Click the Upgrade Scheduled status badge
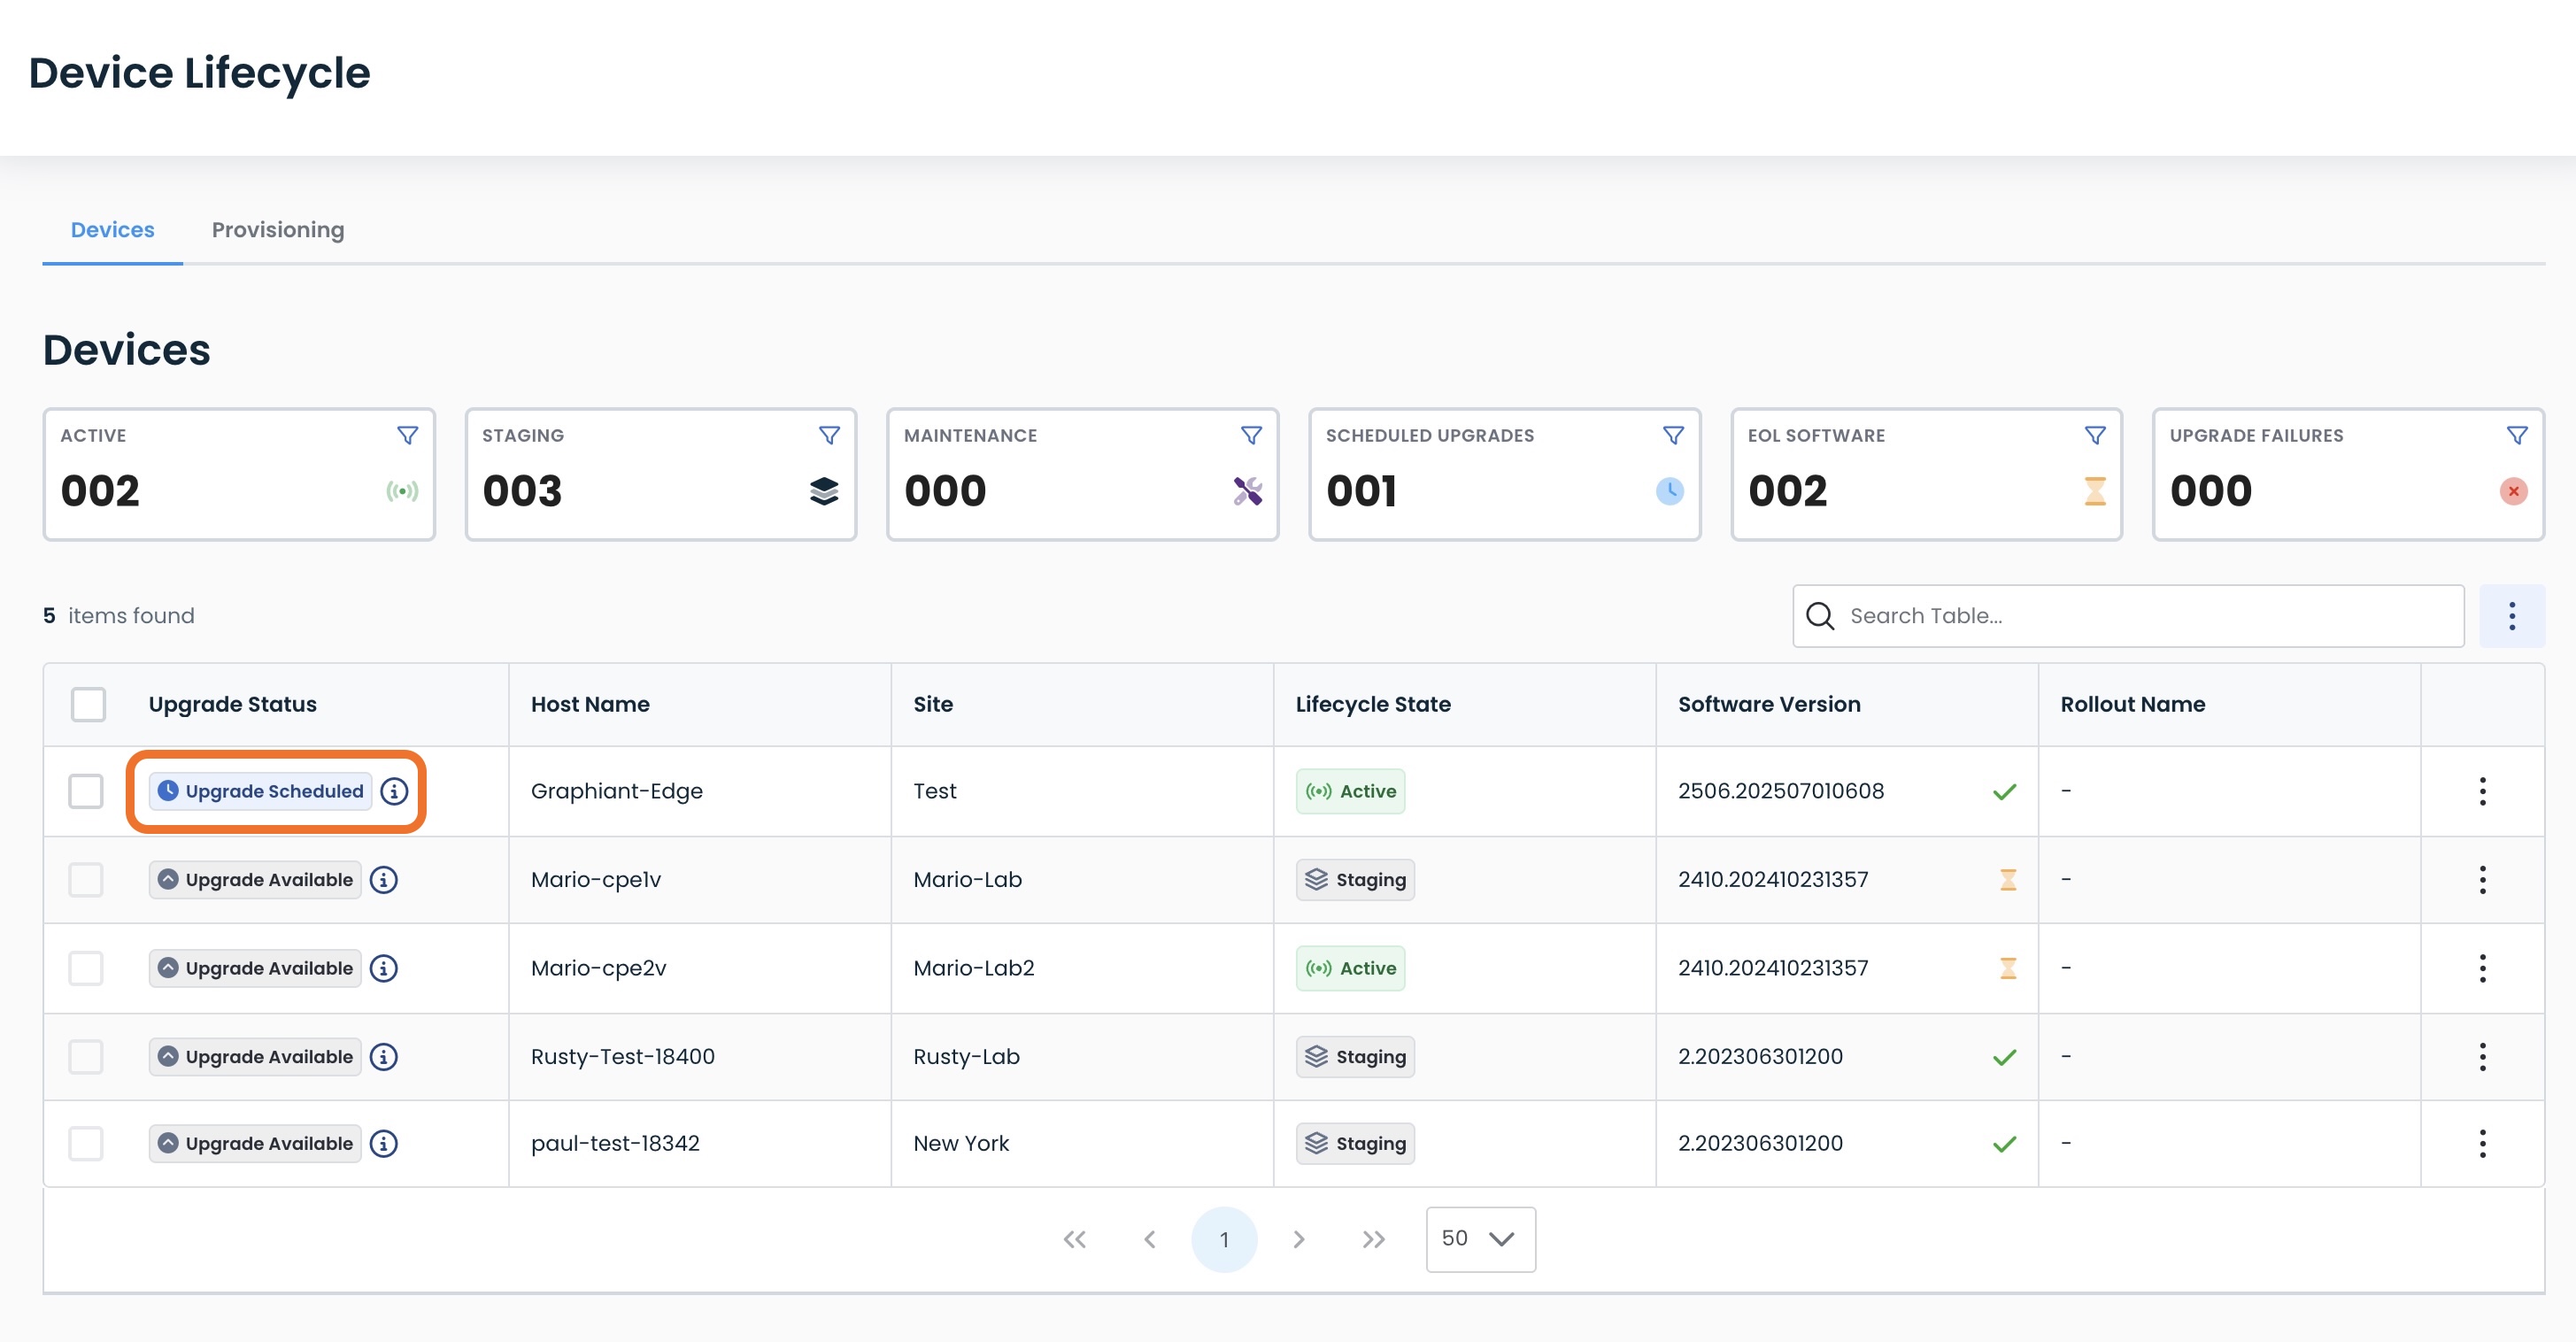This screenshot has height=1342, width=2576. point(260,791)
